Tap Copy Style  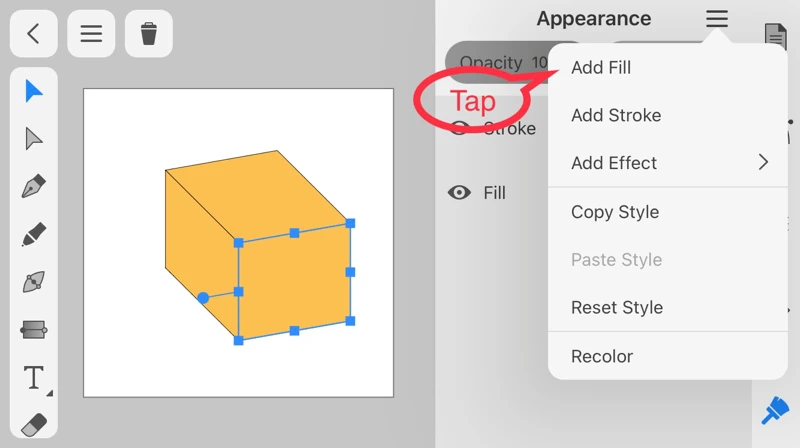615,212
